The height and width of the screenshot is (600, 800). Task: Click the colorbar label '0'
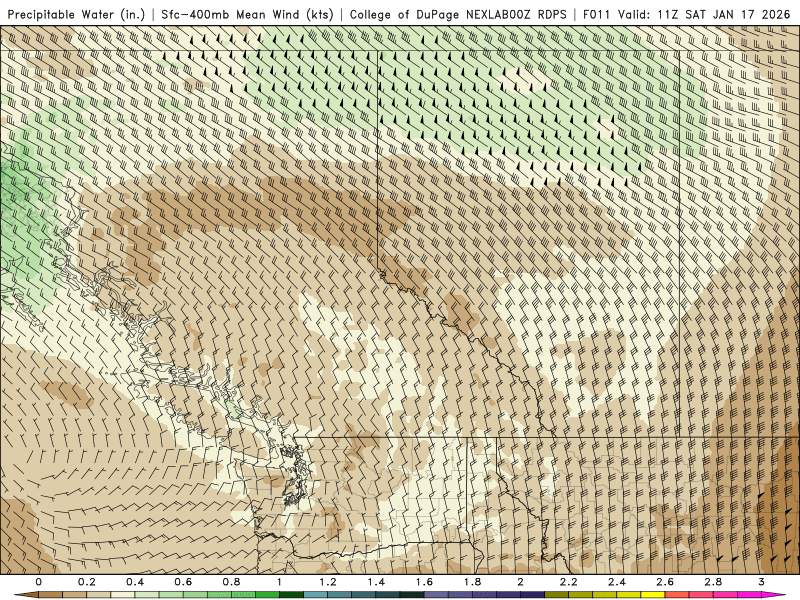click(39, 582)
